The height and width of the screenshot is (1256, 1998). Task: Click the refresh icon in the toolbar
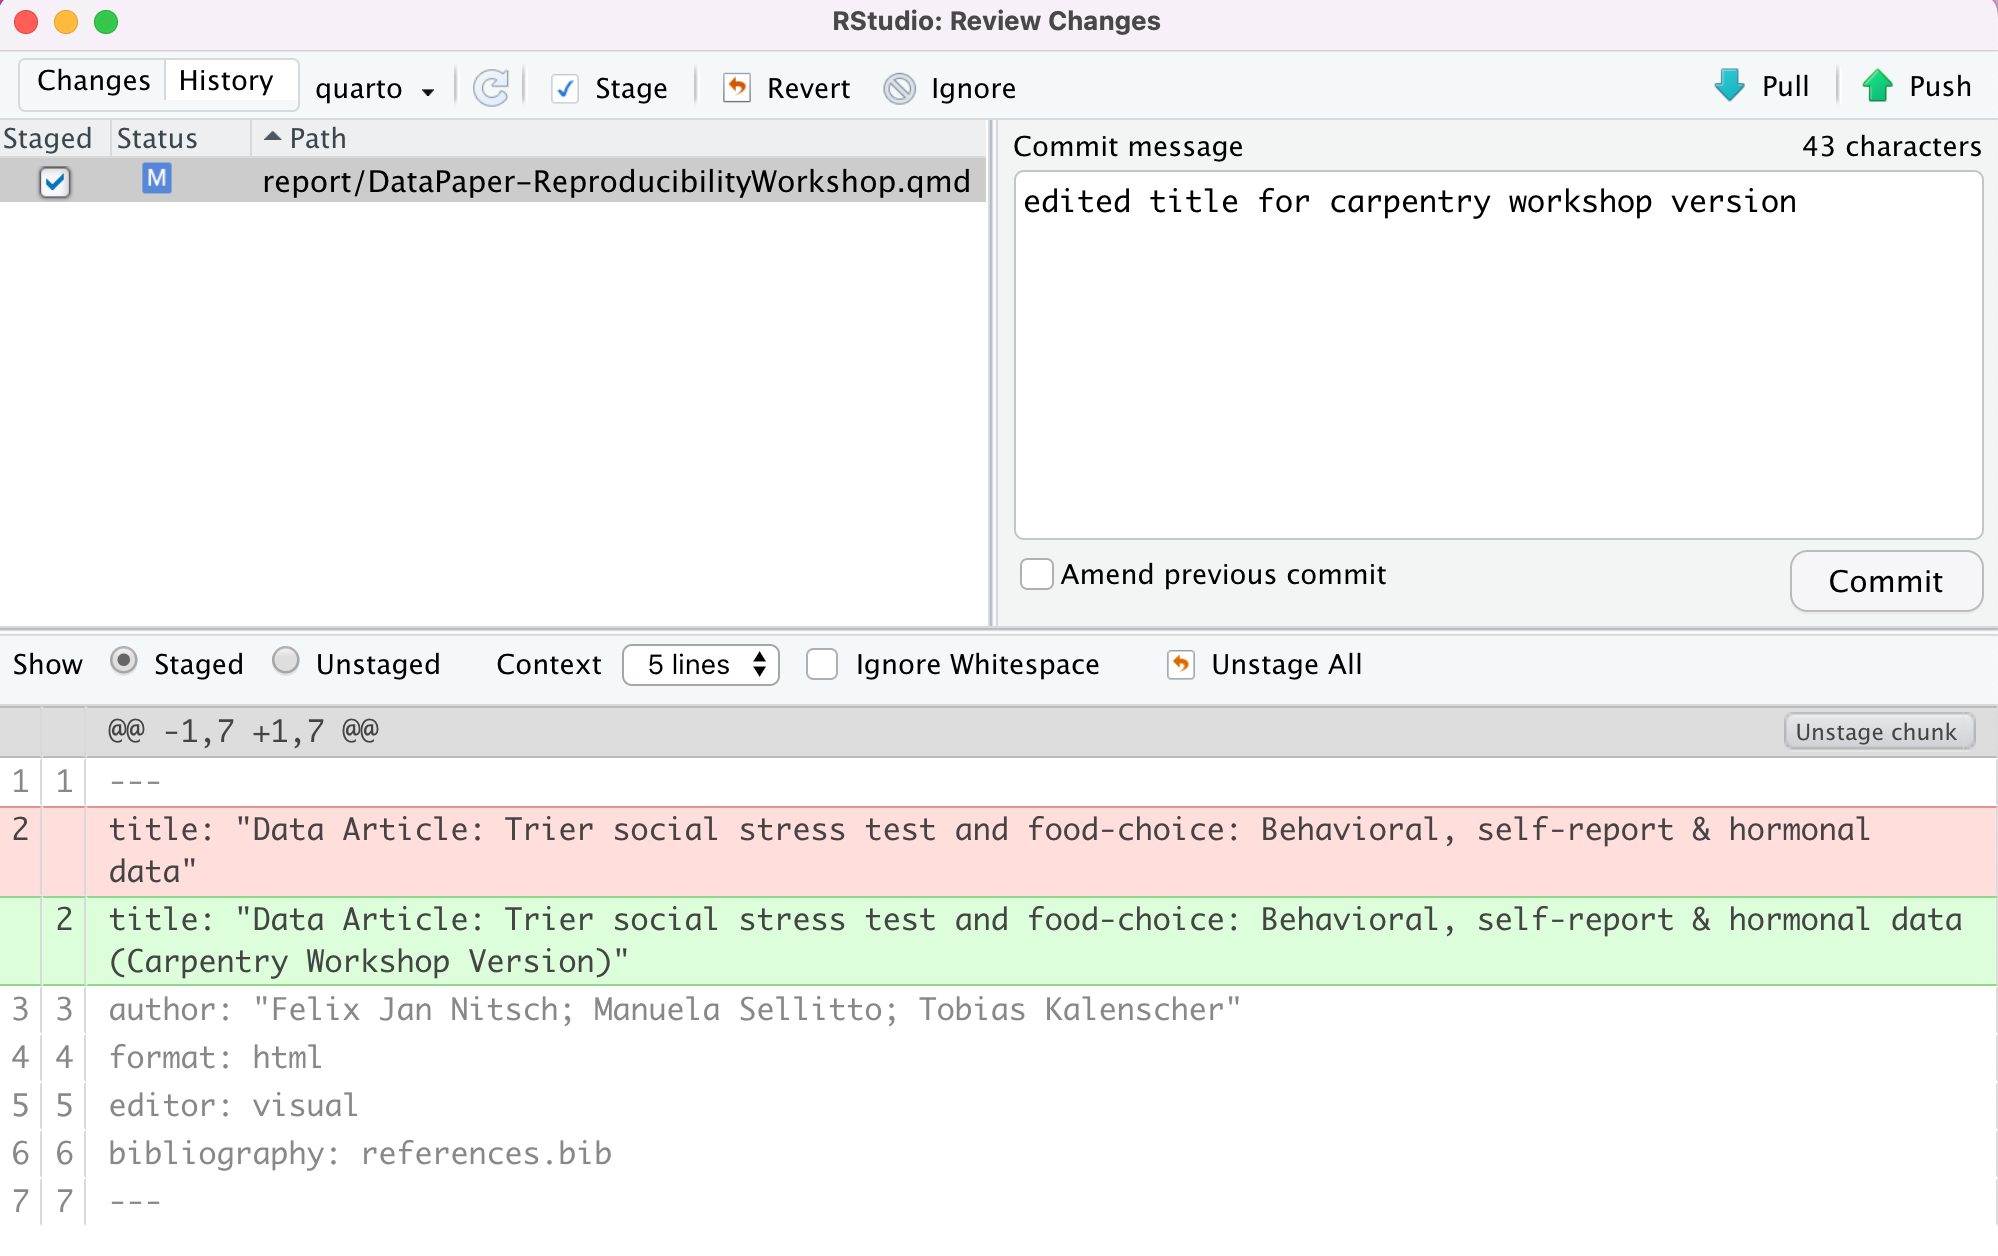pyautogui.click(x=491, y=88)
